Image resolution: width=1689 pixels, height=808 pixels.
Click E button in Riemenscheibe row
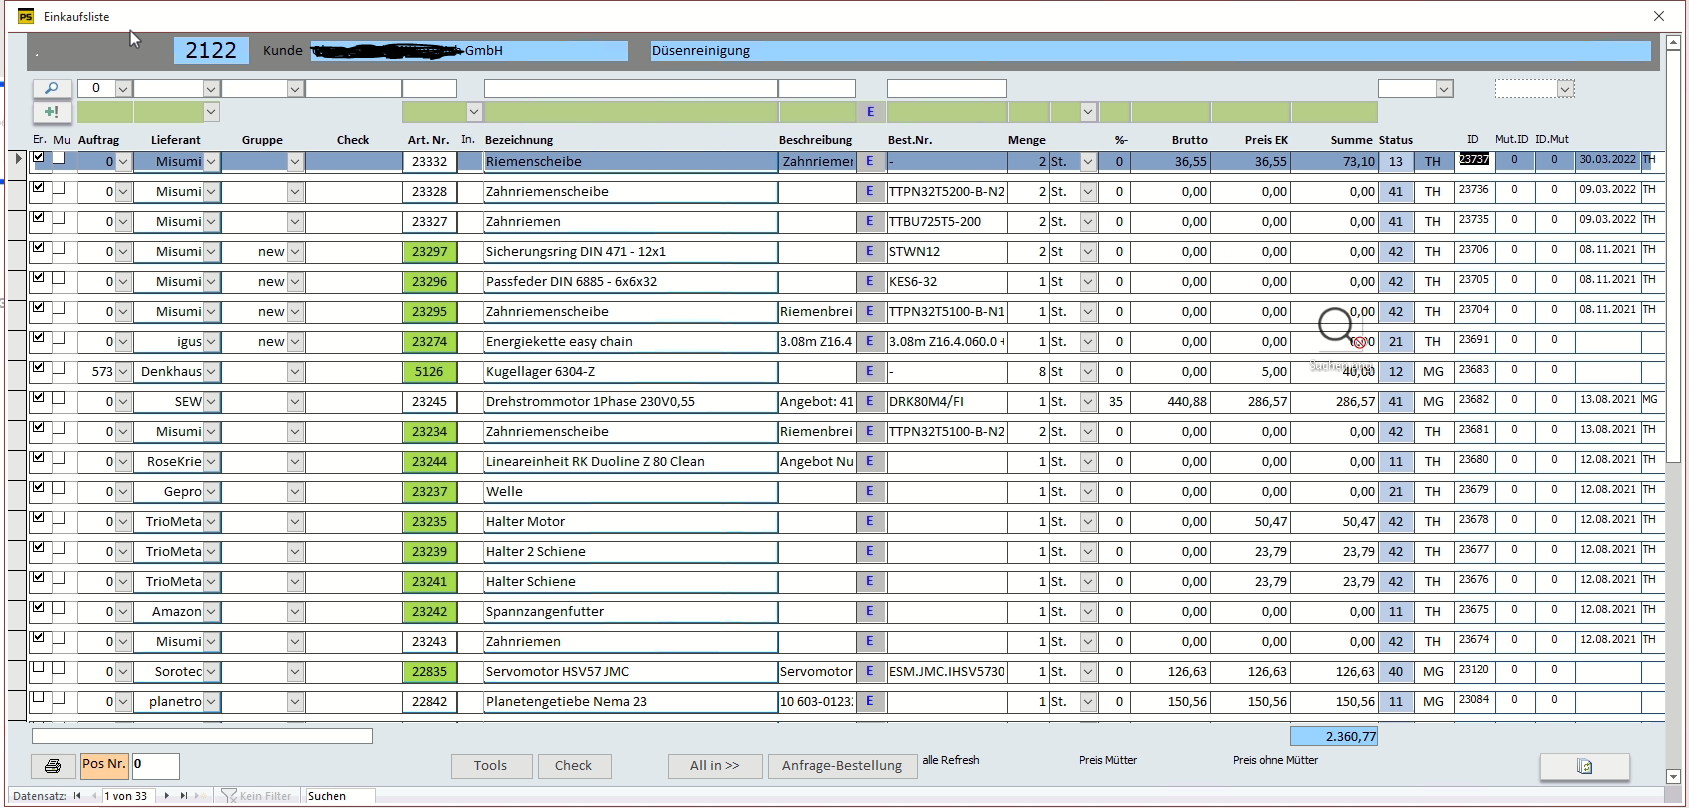[870, 161]
